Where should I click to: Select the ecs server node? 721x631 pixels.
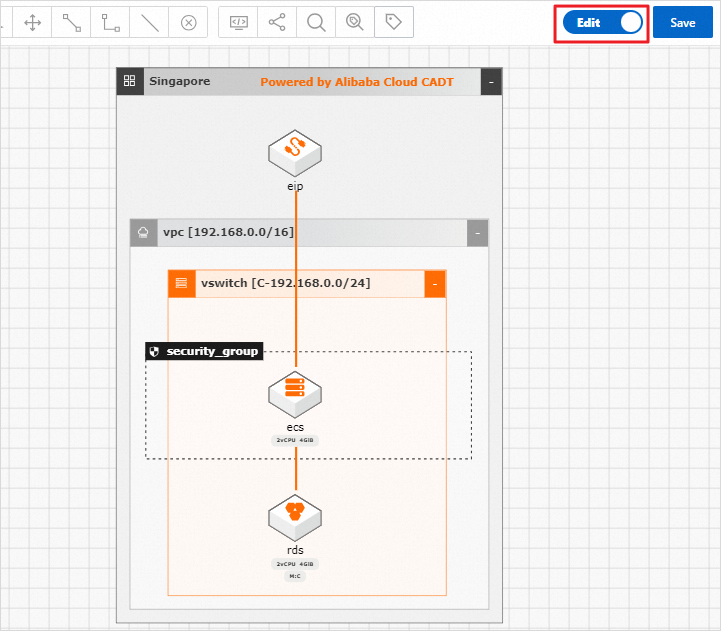[x=295, y=395]
